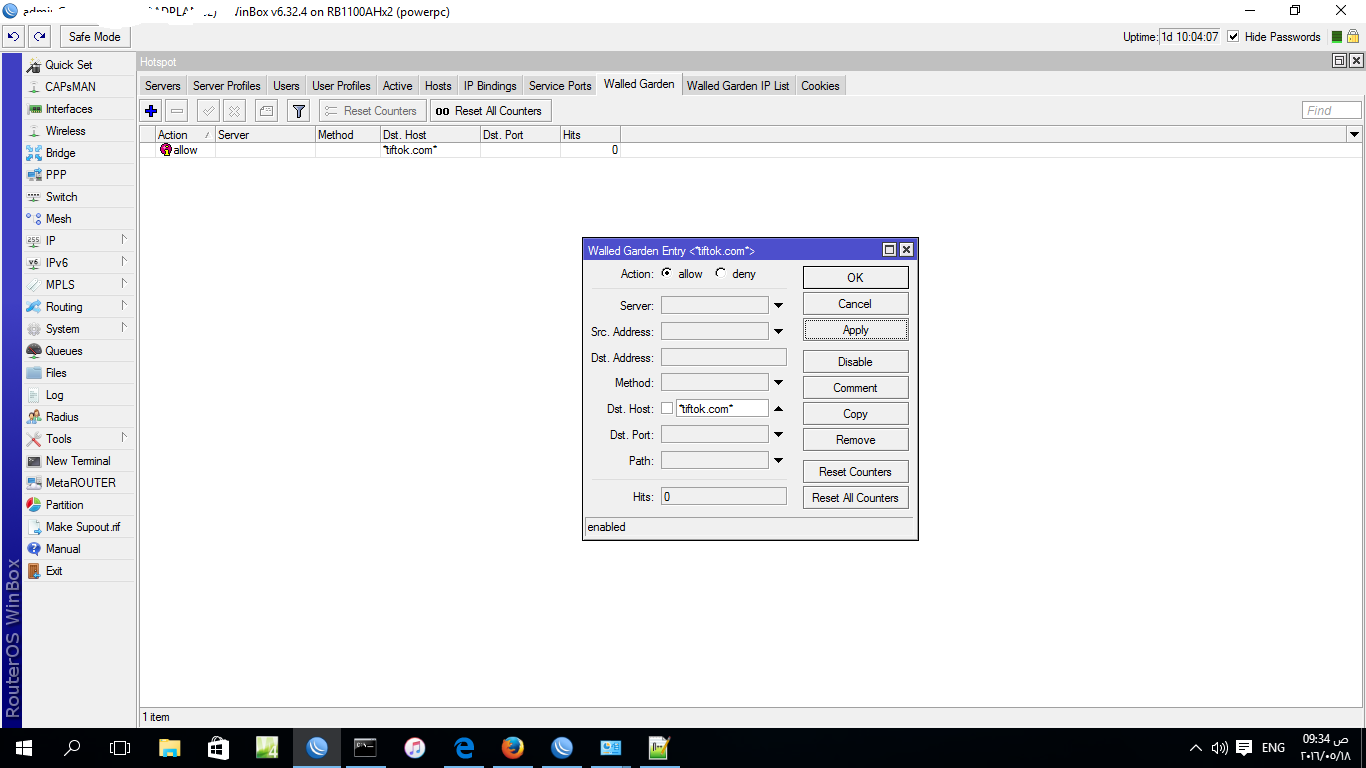The height and width of the screenshot is (768, 1366).
Task: Expand the Routing submenu
Action: [124, 306]
